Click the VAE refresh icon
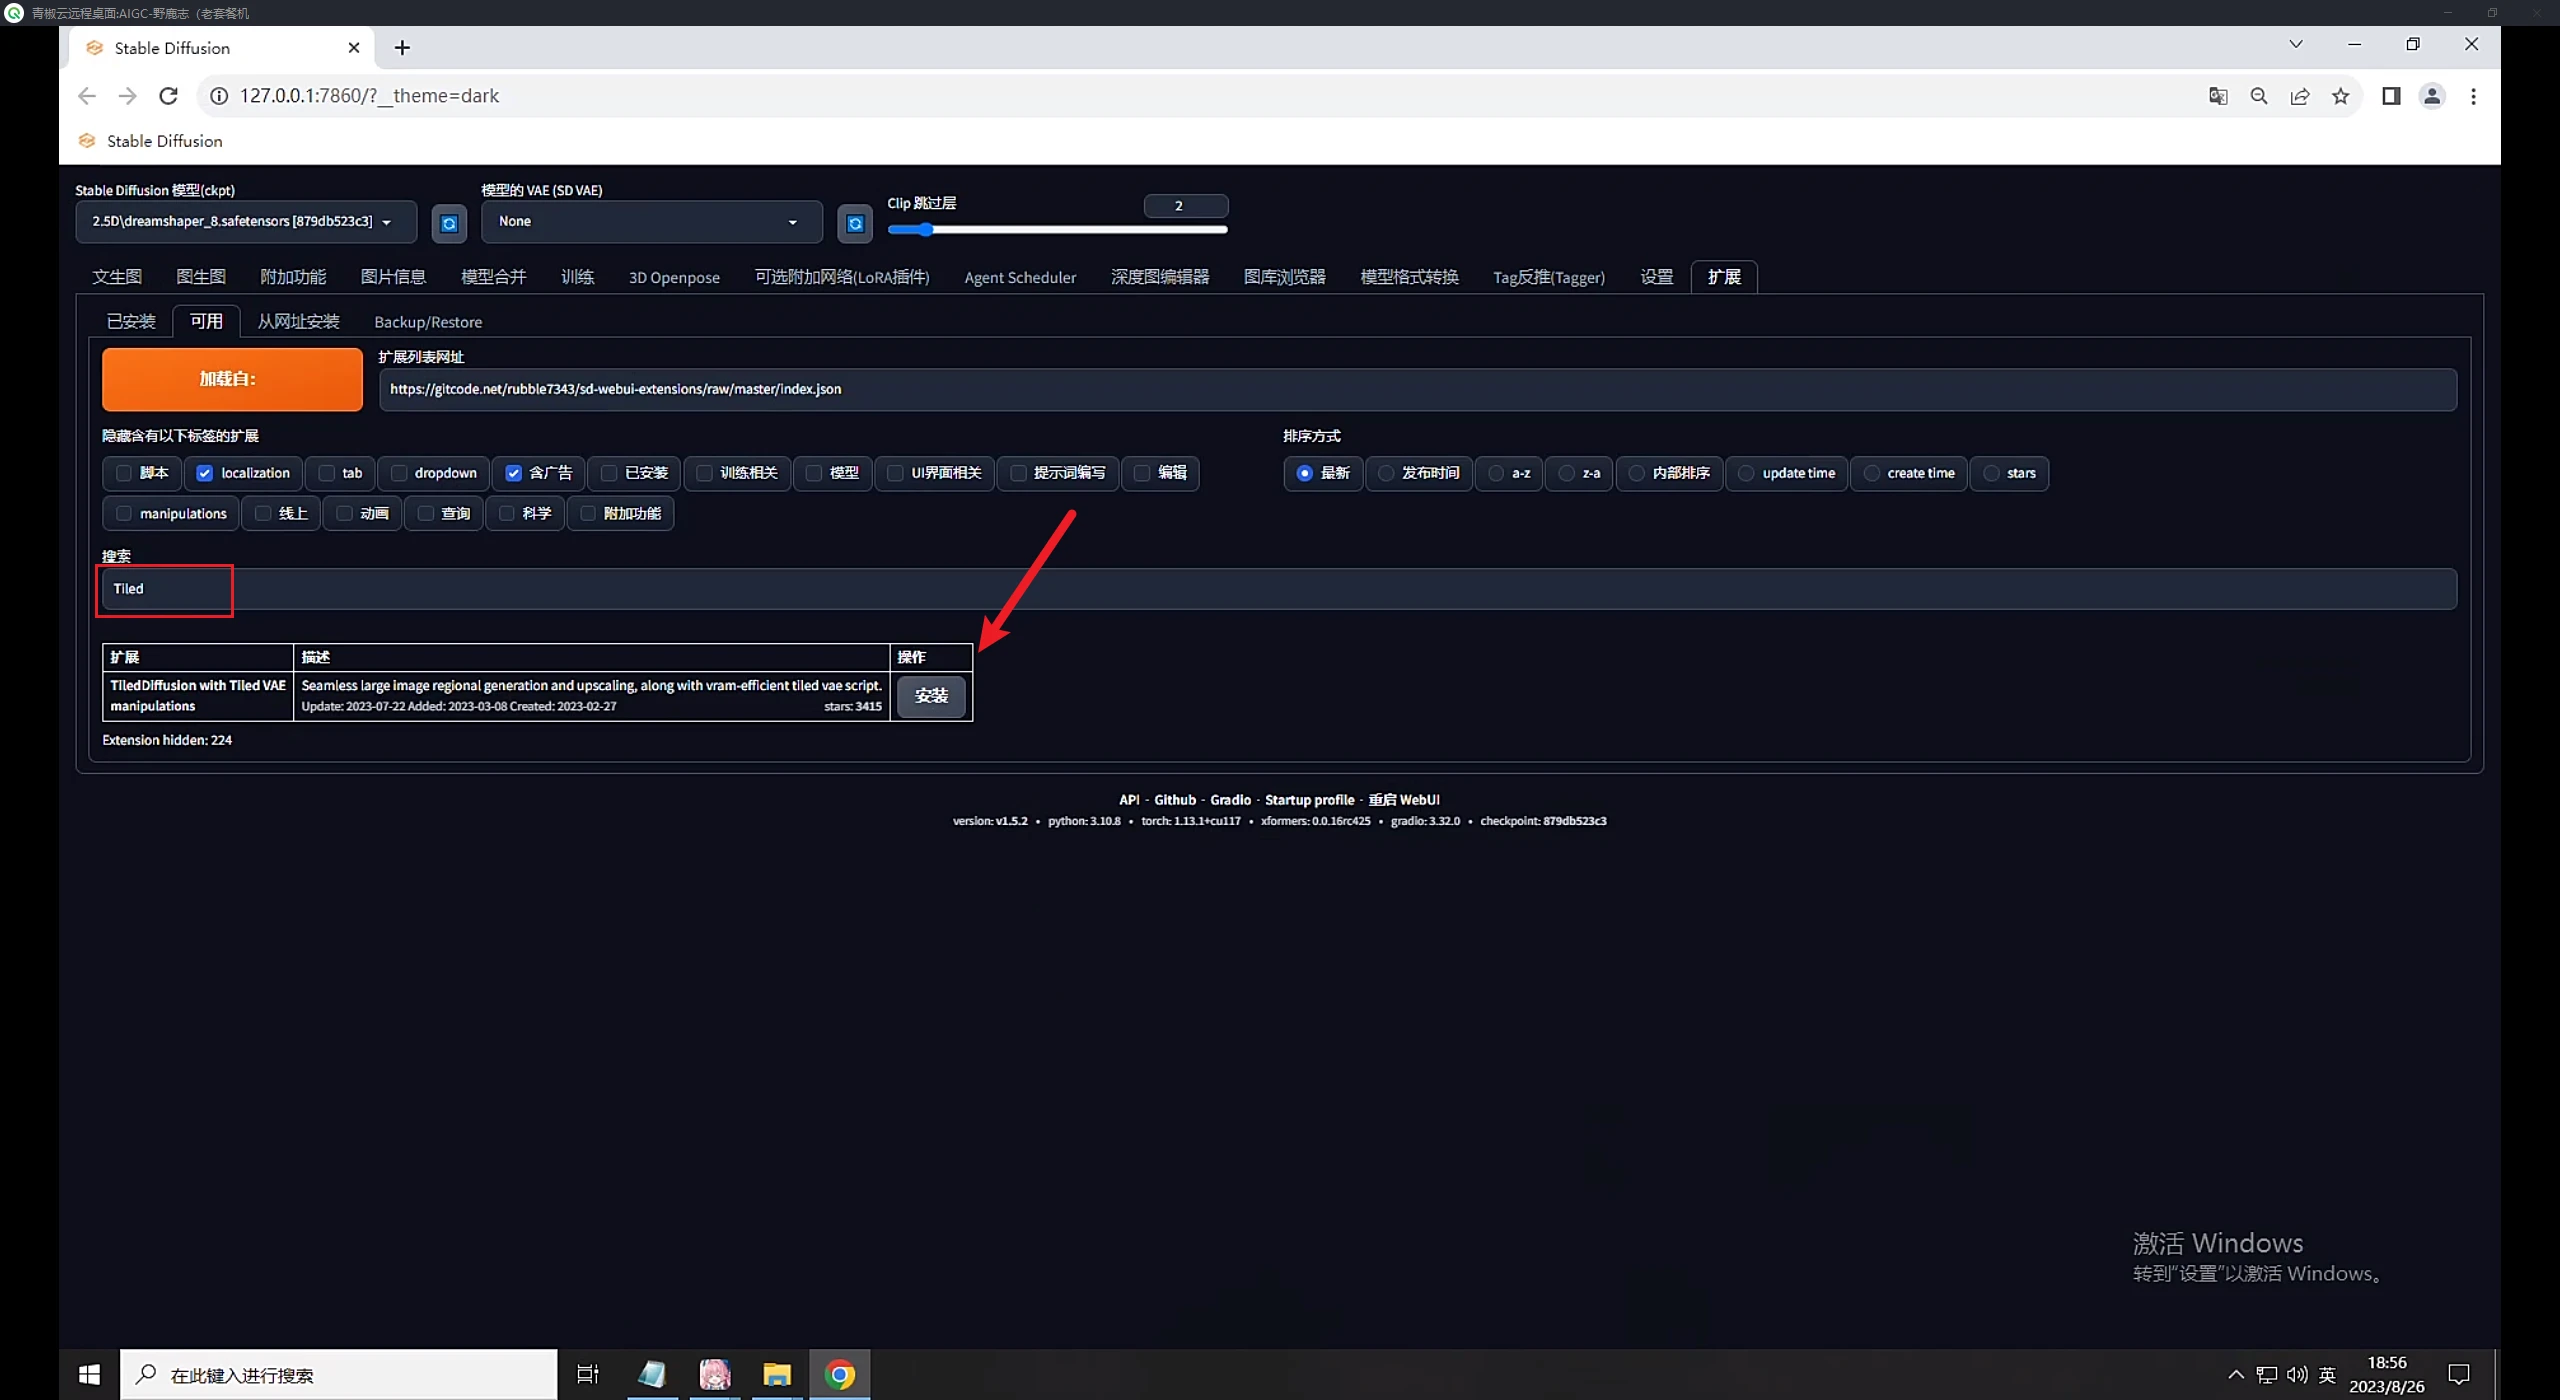The width and height of the screenshot is (2560, 1400). [x=855, y=223]
